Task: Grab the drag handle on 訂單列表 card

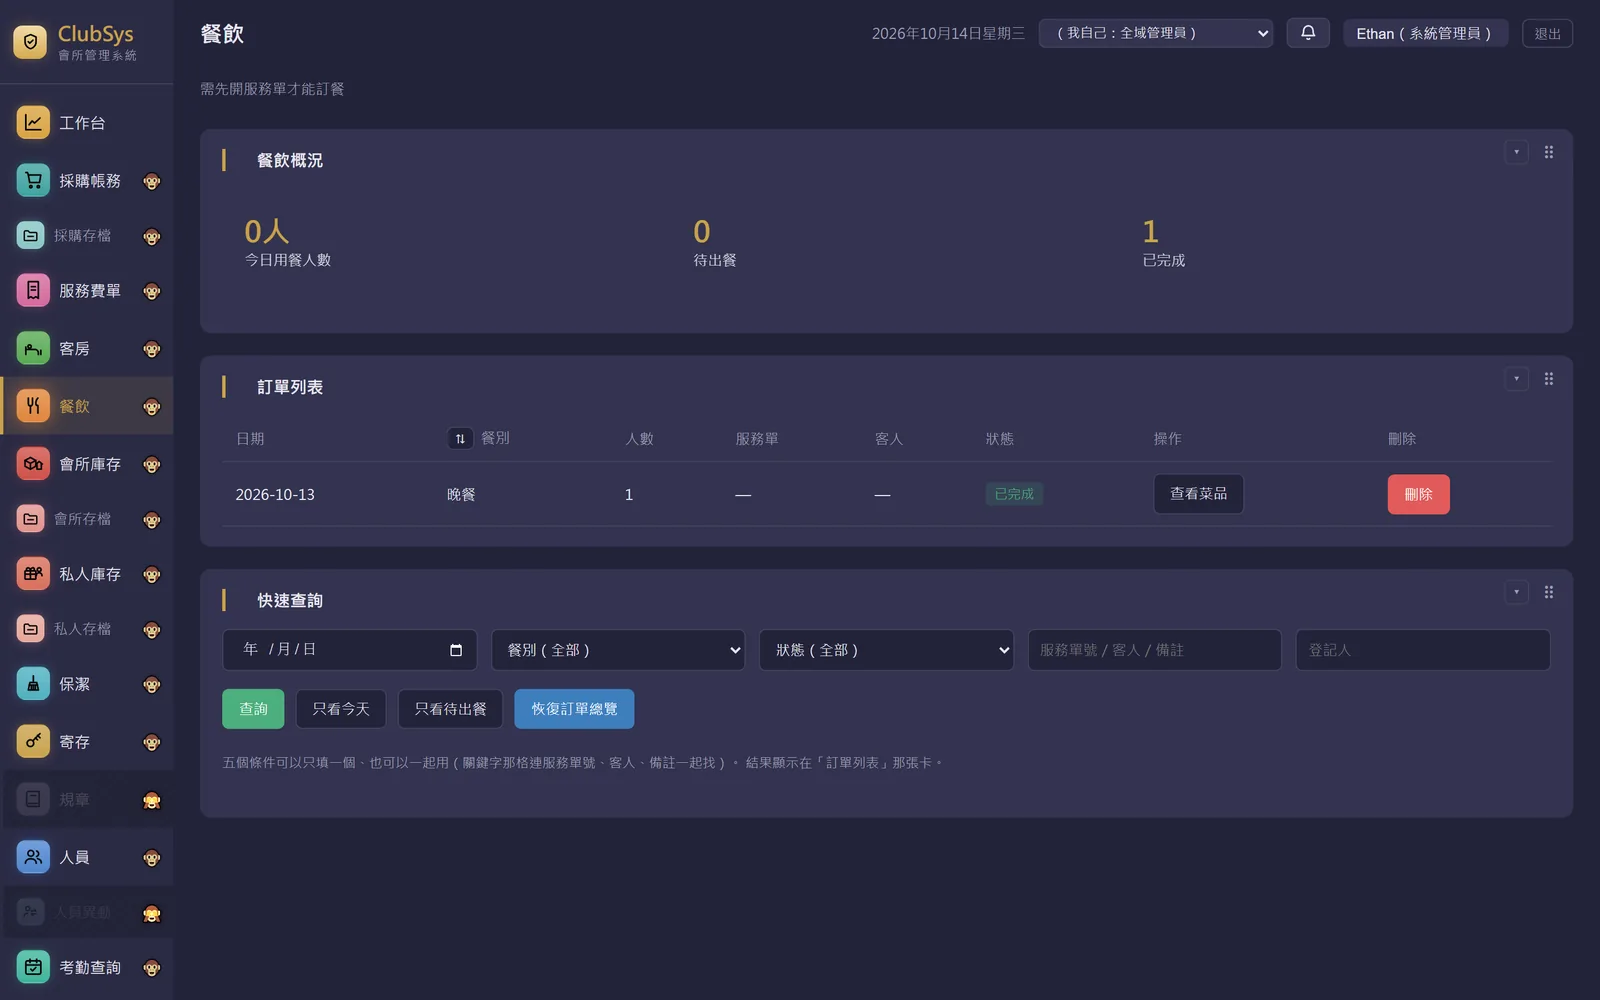Action: 1549,379
